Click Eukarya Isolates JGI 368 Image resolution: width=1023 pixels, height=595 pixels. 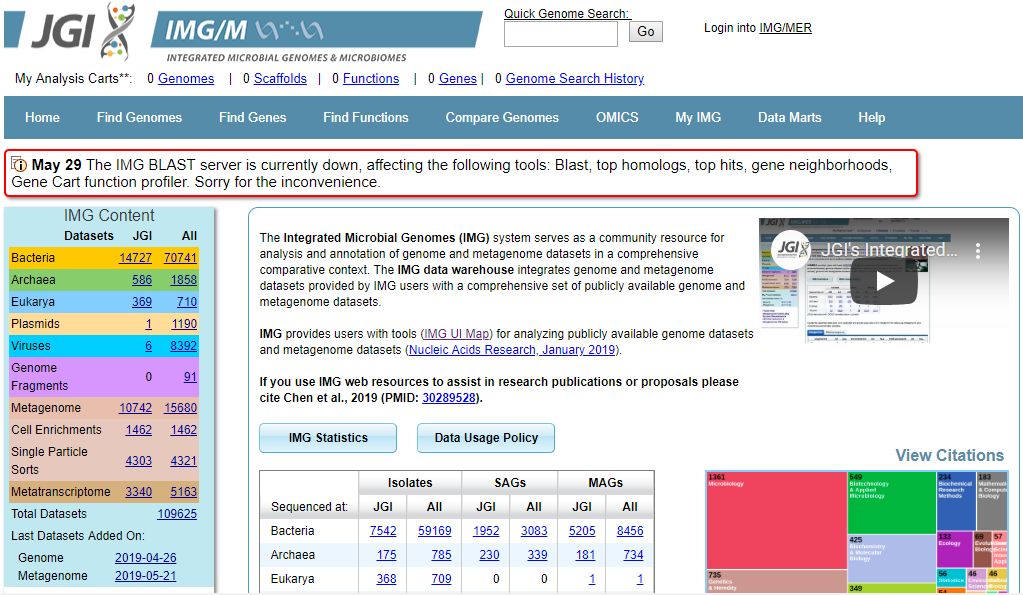pos(386,579)
